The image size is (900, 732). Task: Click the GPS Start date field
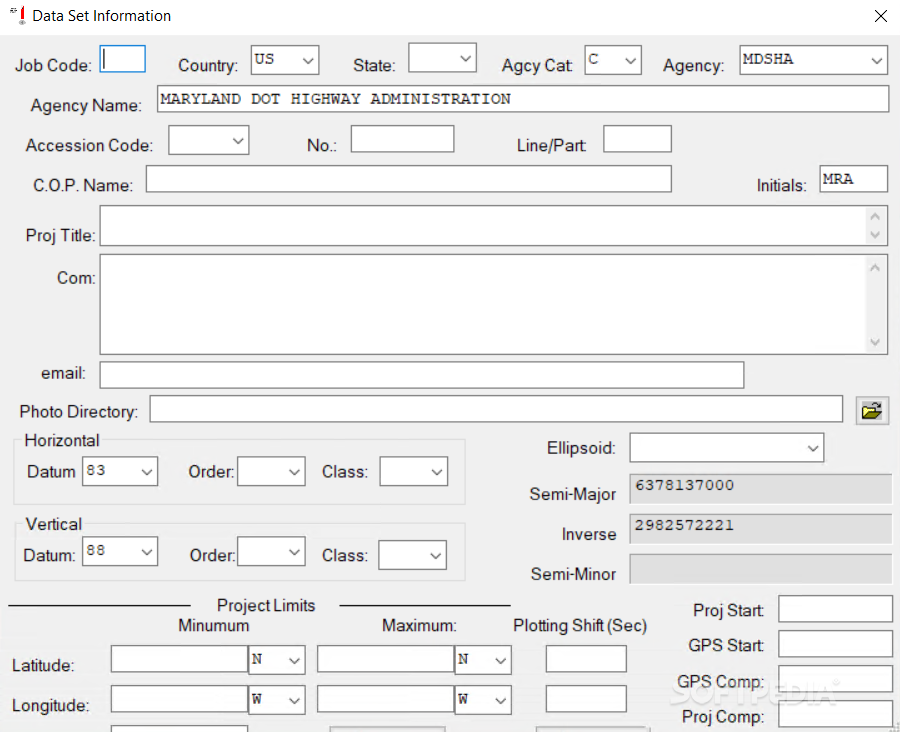(x=835, y=644)
